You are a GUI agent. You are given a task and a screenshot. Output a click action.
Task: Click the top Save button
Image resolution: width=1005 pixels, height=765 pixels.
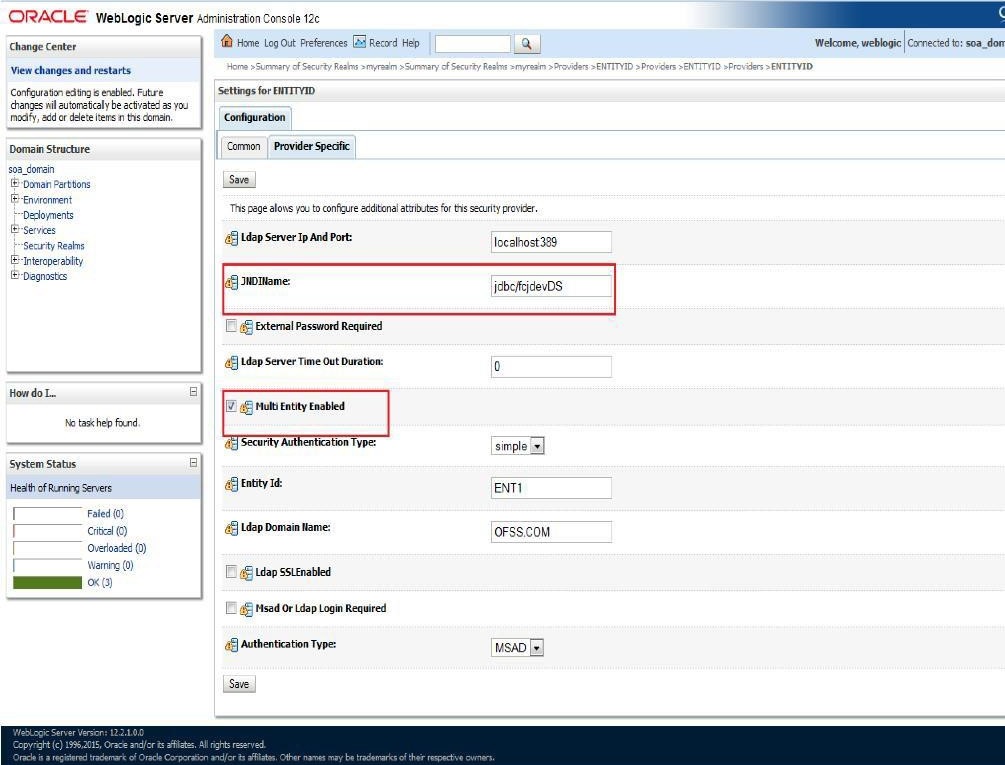click(239, 179)
